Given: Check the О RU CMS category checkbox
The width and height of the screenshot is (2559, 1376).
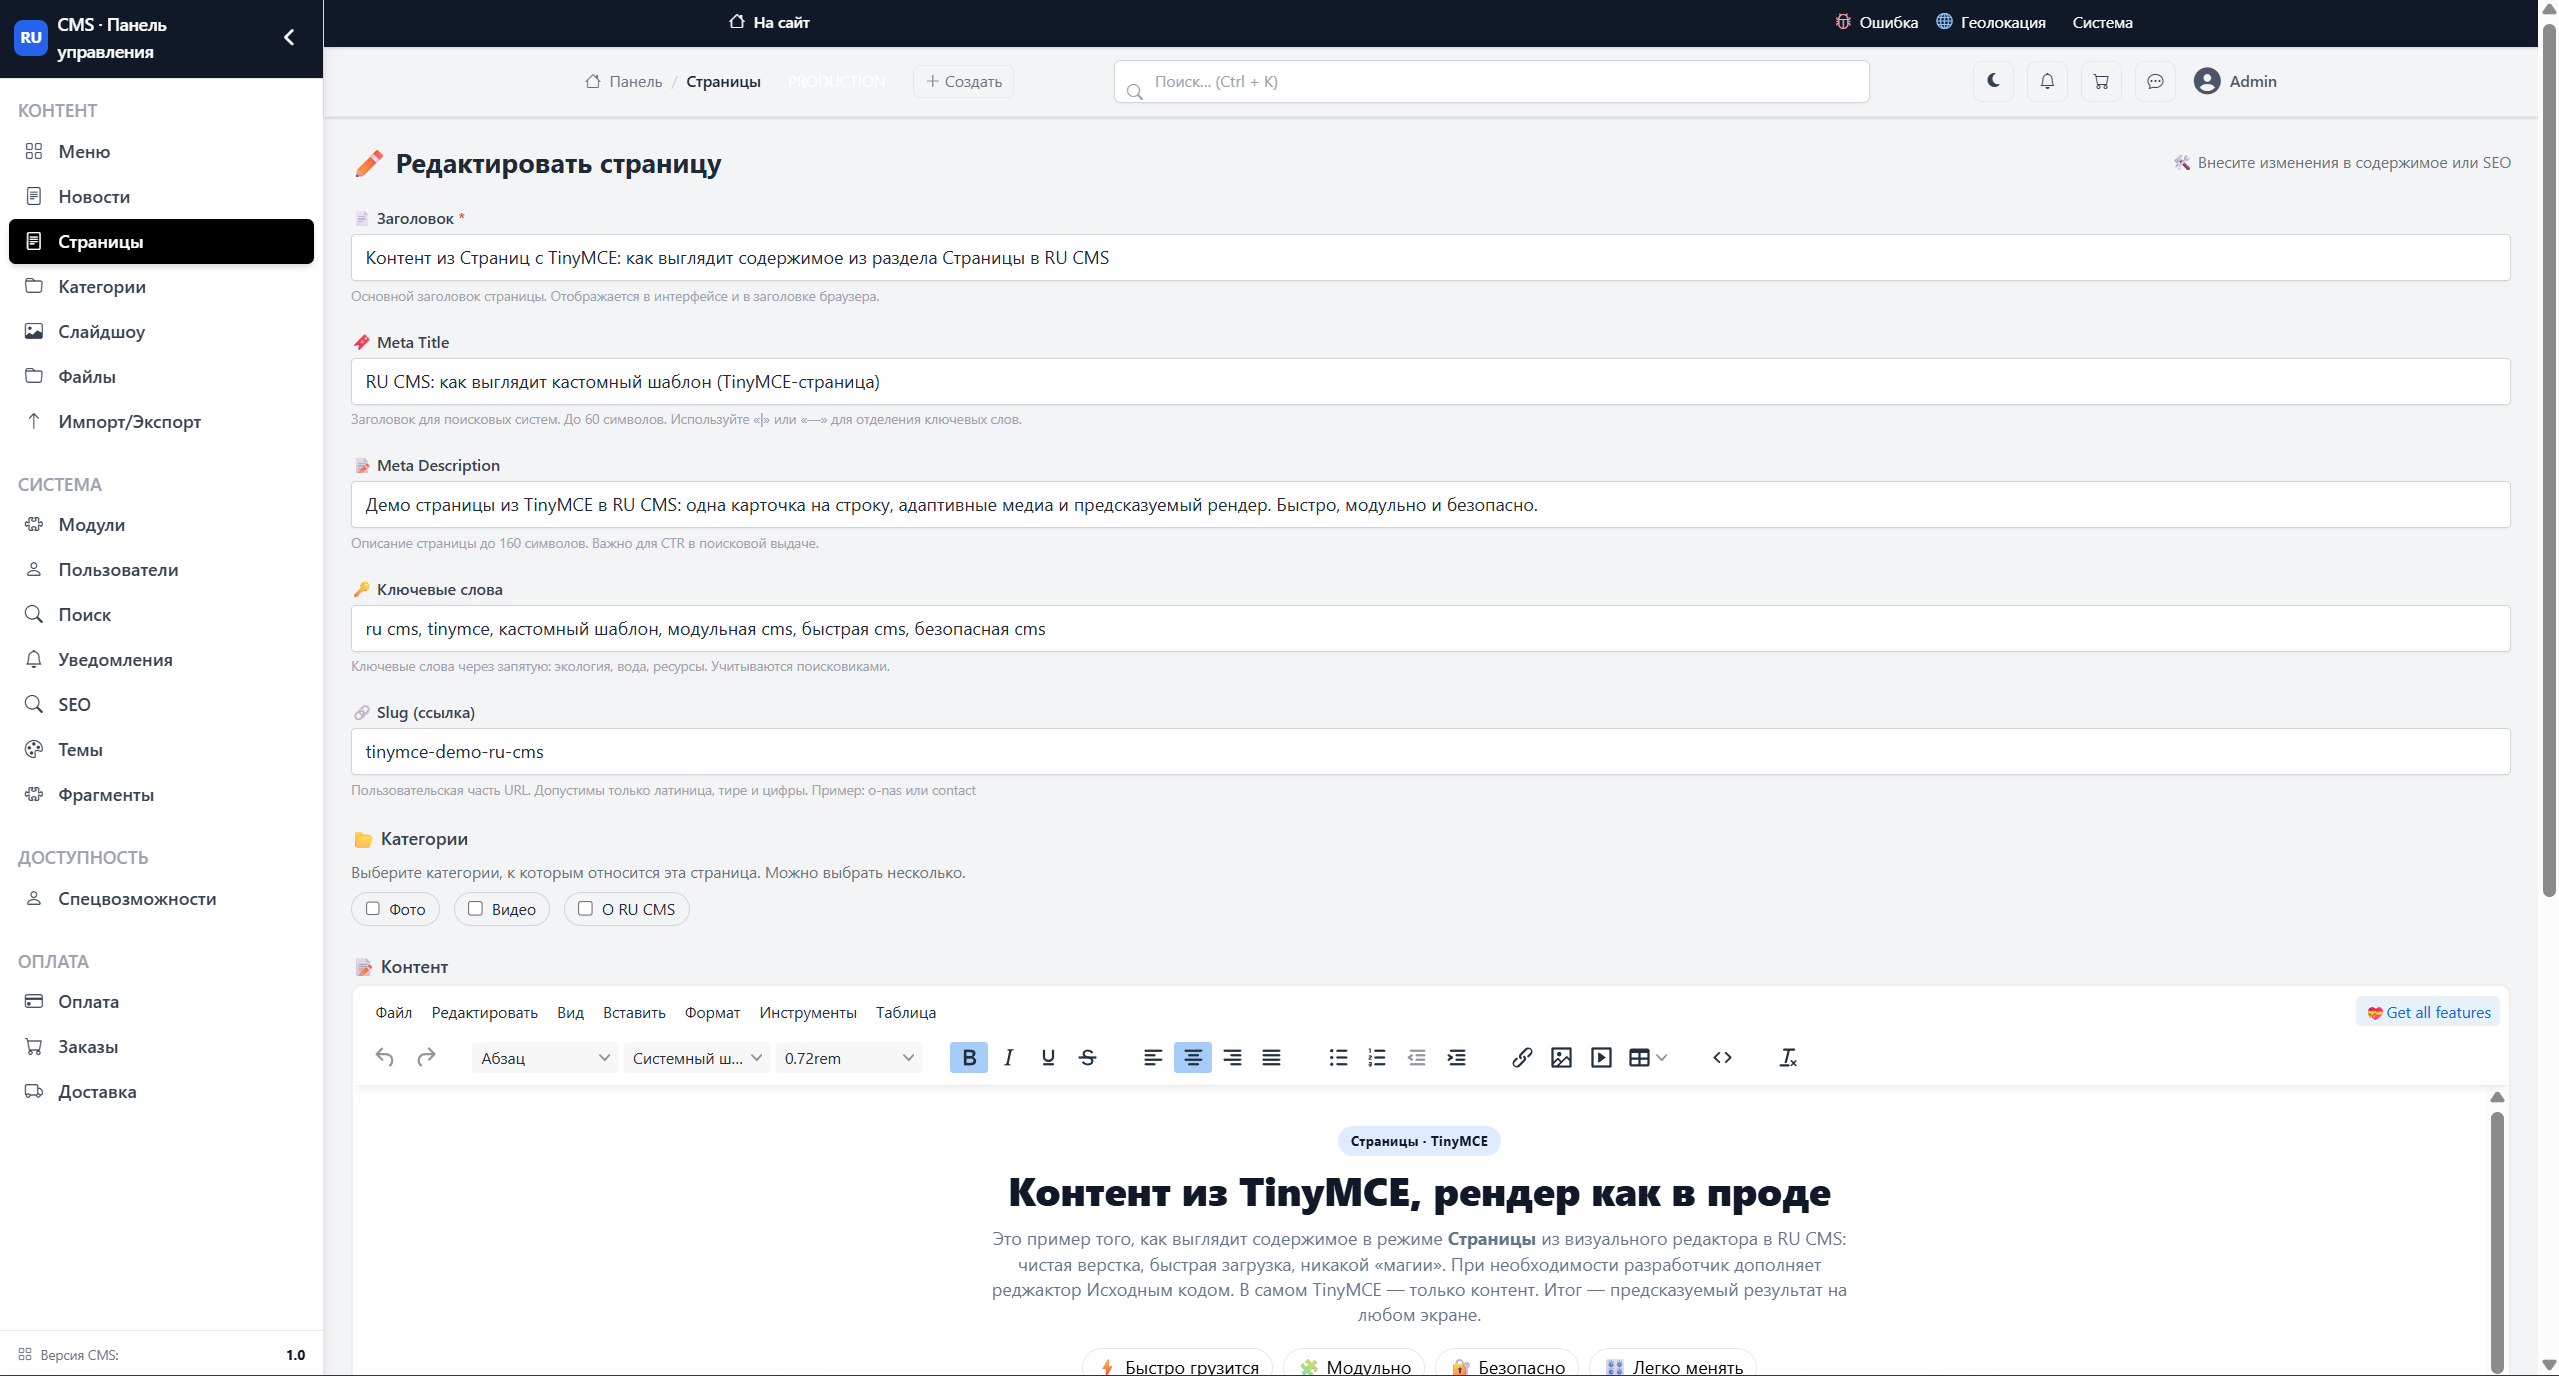Looking at the screenshot, I should point(586,908).
